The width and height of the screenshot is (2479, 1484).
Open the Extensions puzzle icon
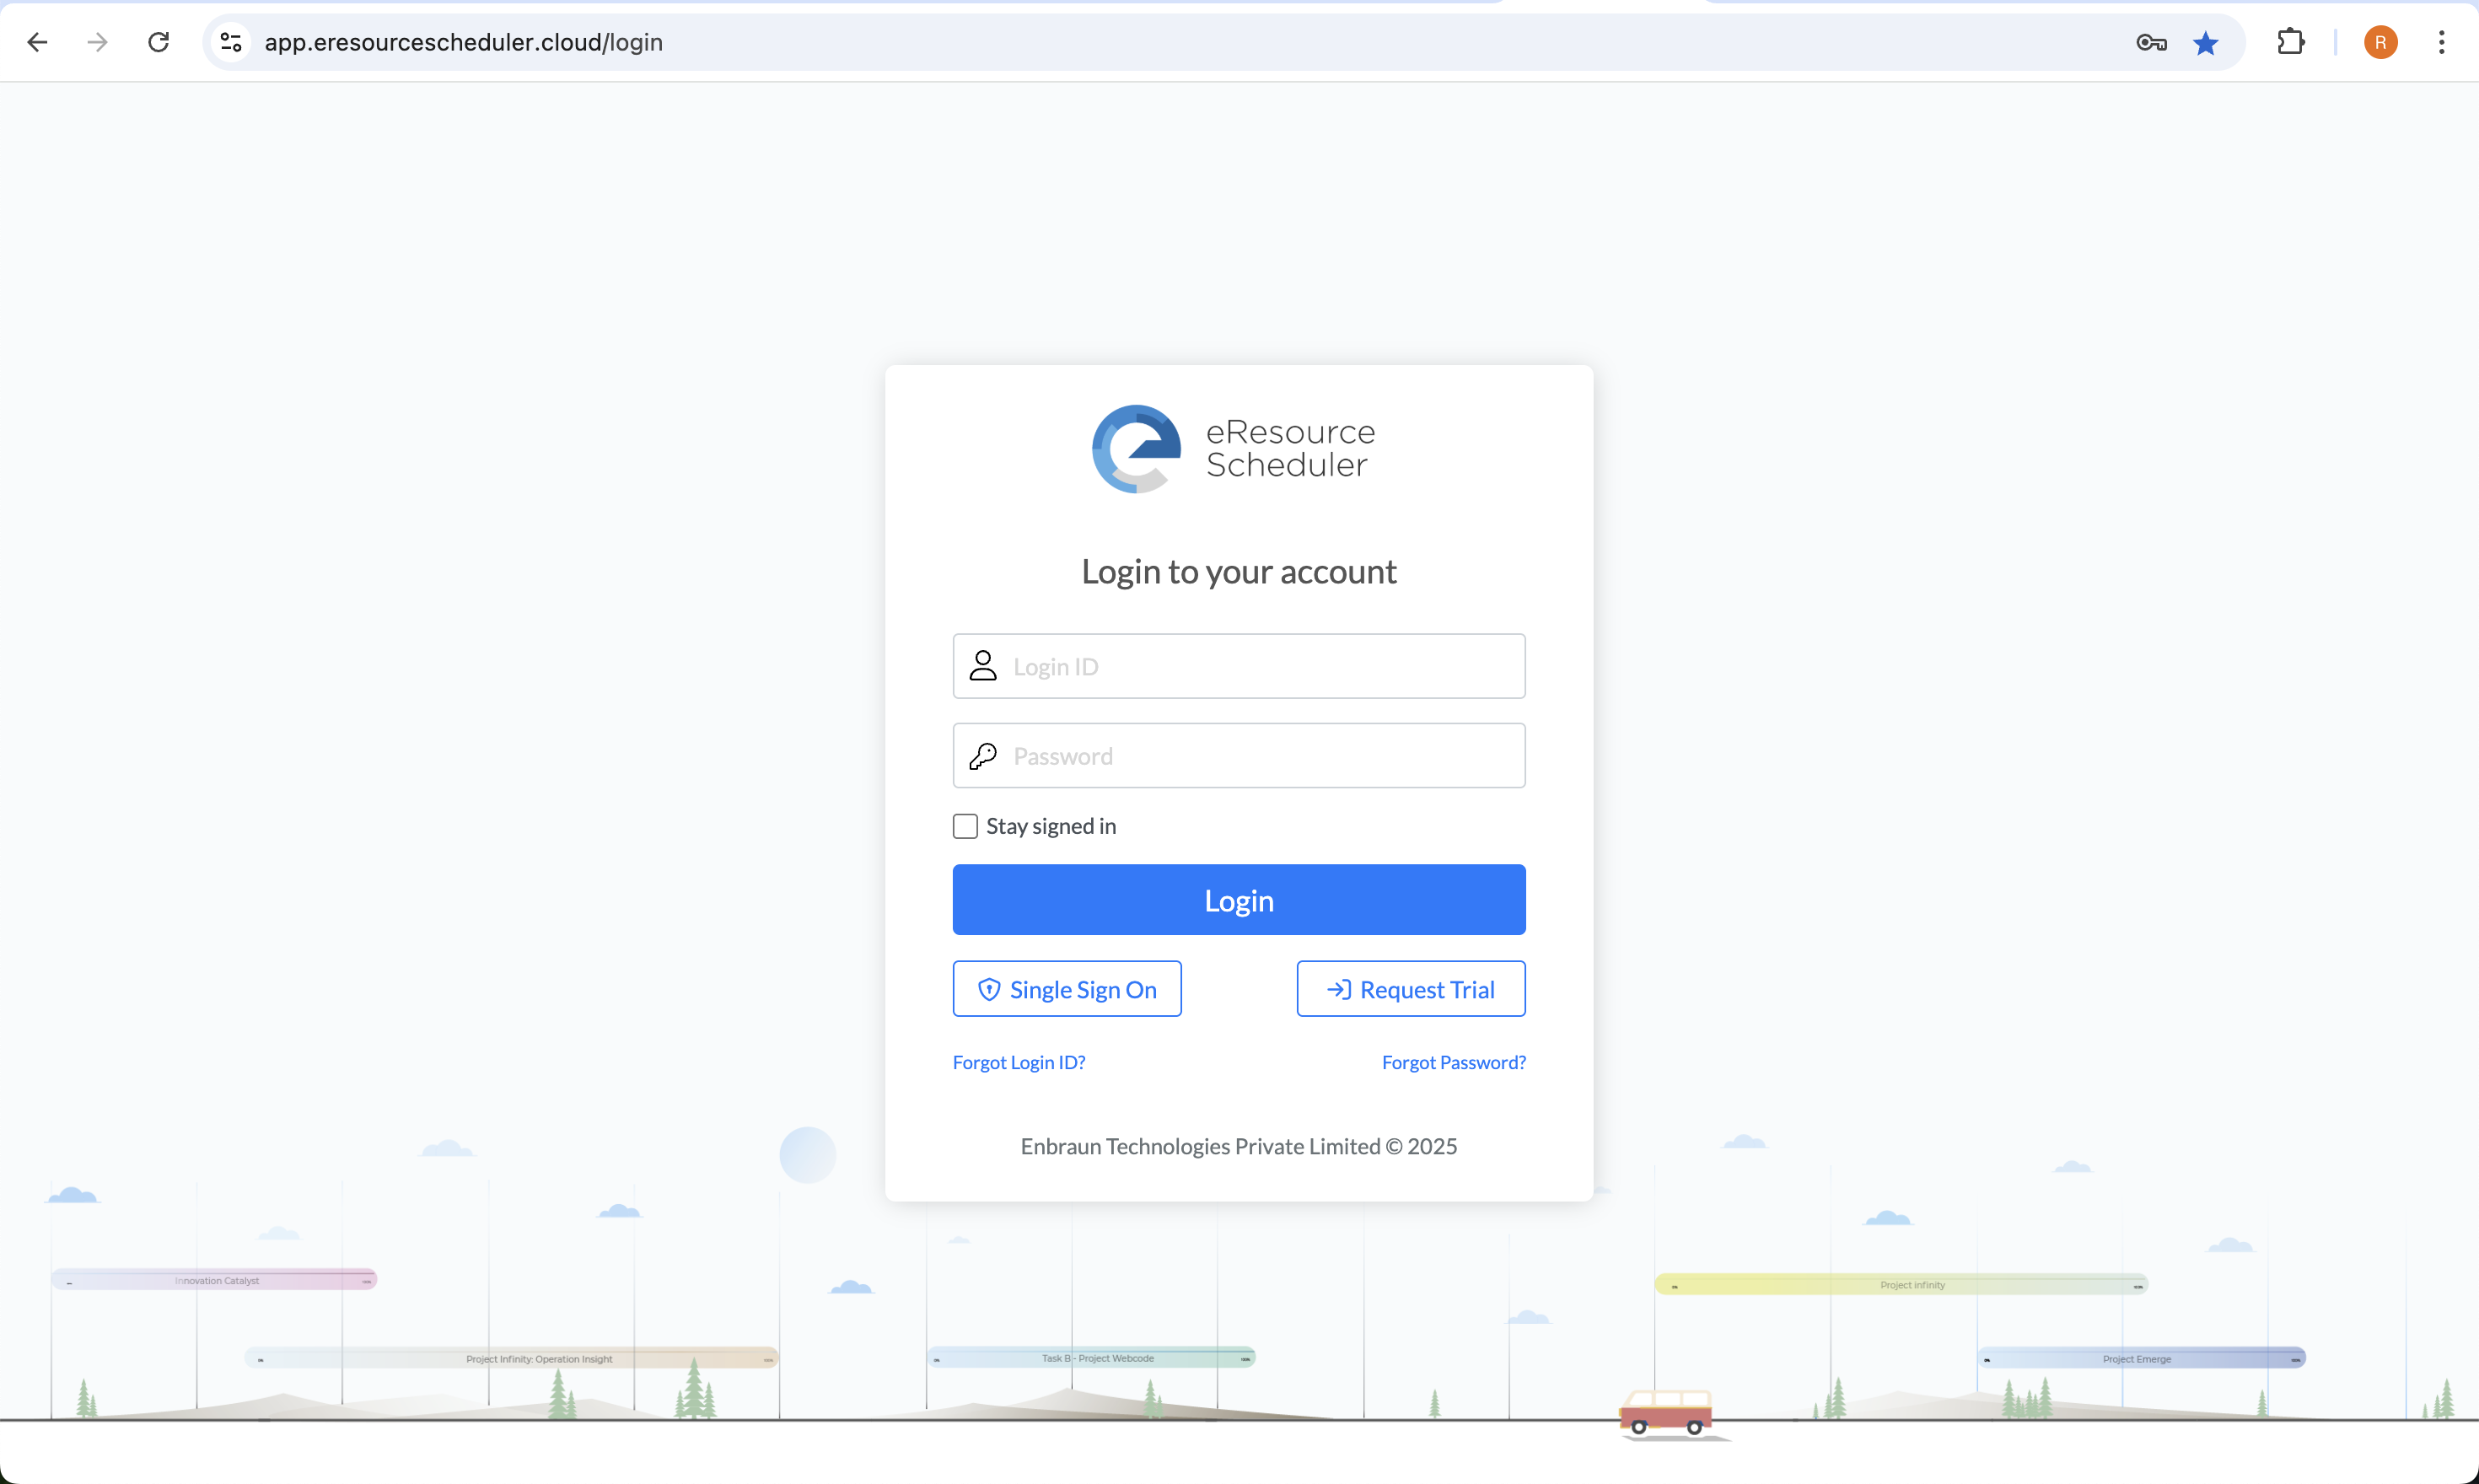coord(2290,42)
